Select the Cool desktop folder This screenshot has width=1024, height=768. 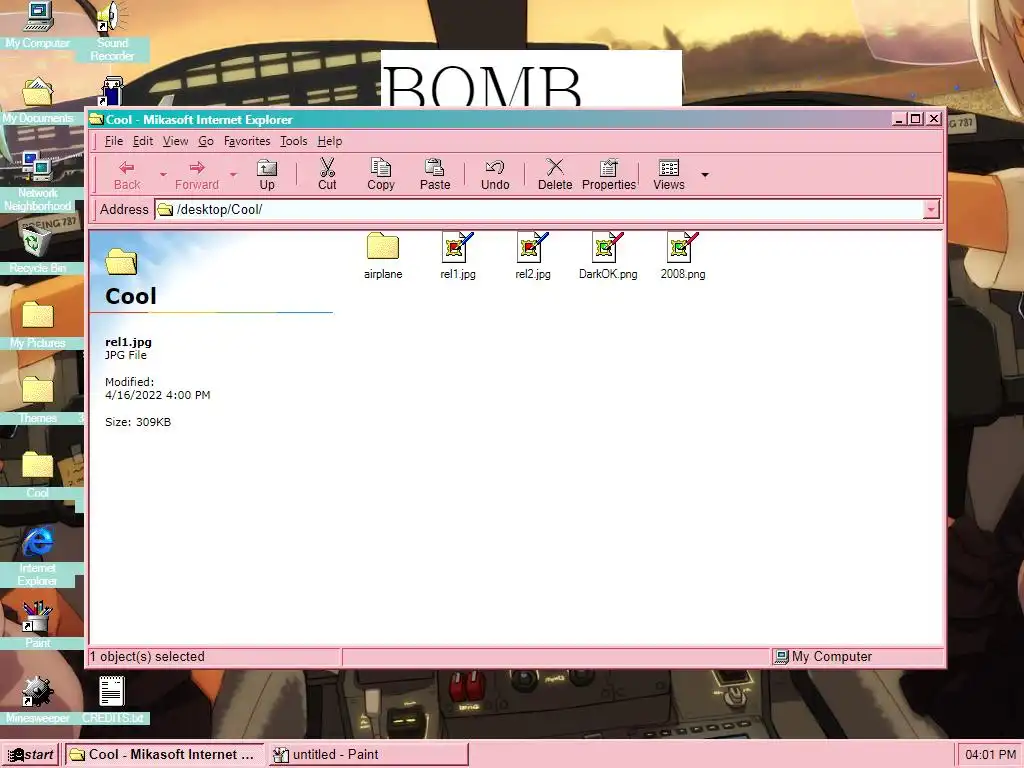point(38,475)
